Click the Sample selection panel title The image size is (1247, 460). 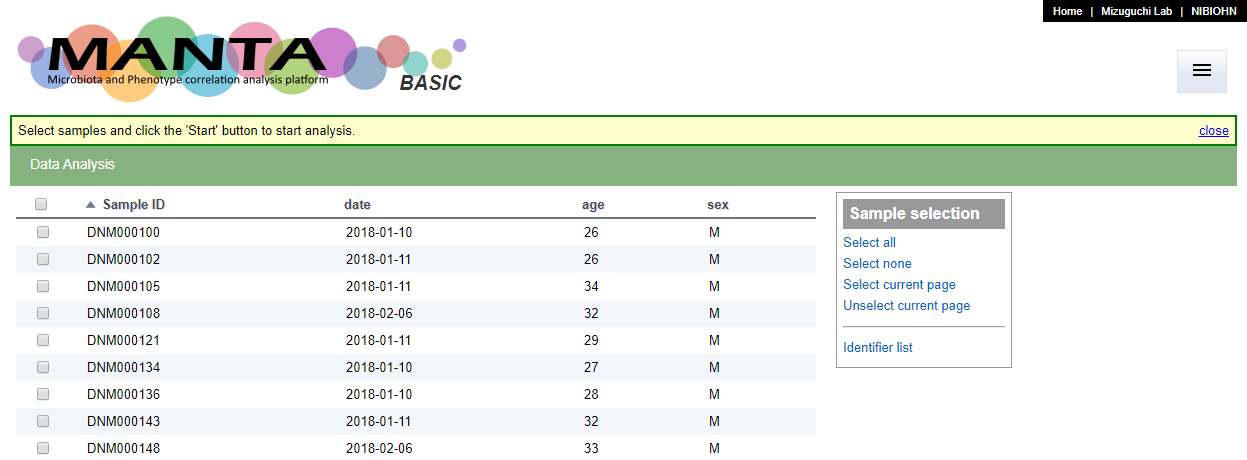click(924, 213)
